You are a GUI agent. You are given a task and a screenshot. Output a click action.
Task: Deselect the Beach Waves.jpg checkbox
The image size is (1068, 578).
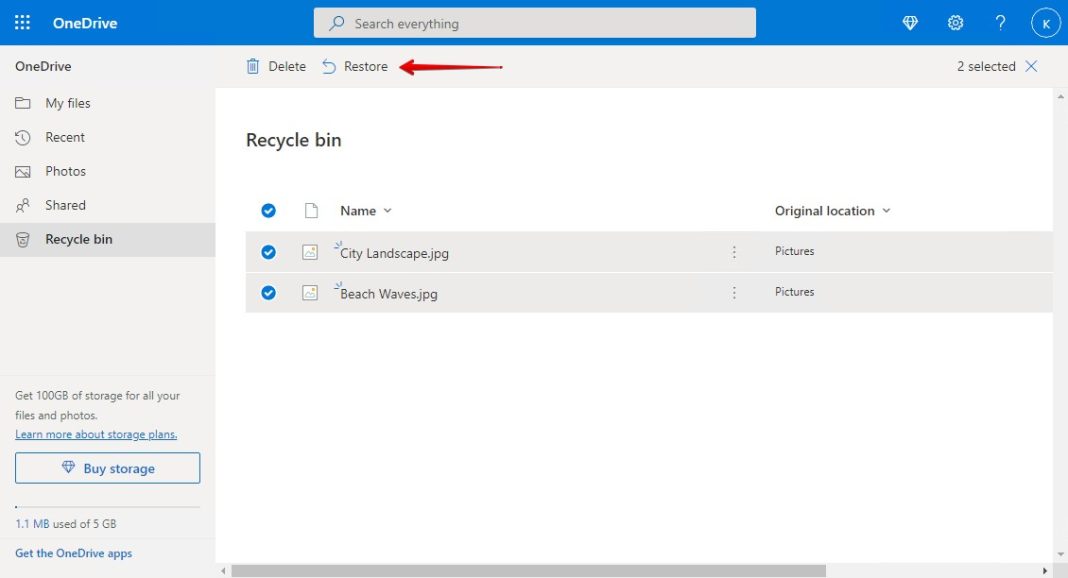pos(268,293)
